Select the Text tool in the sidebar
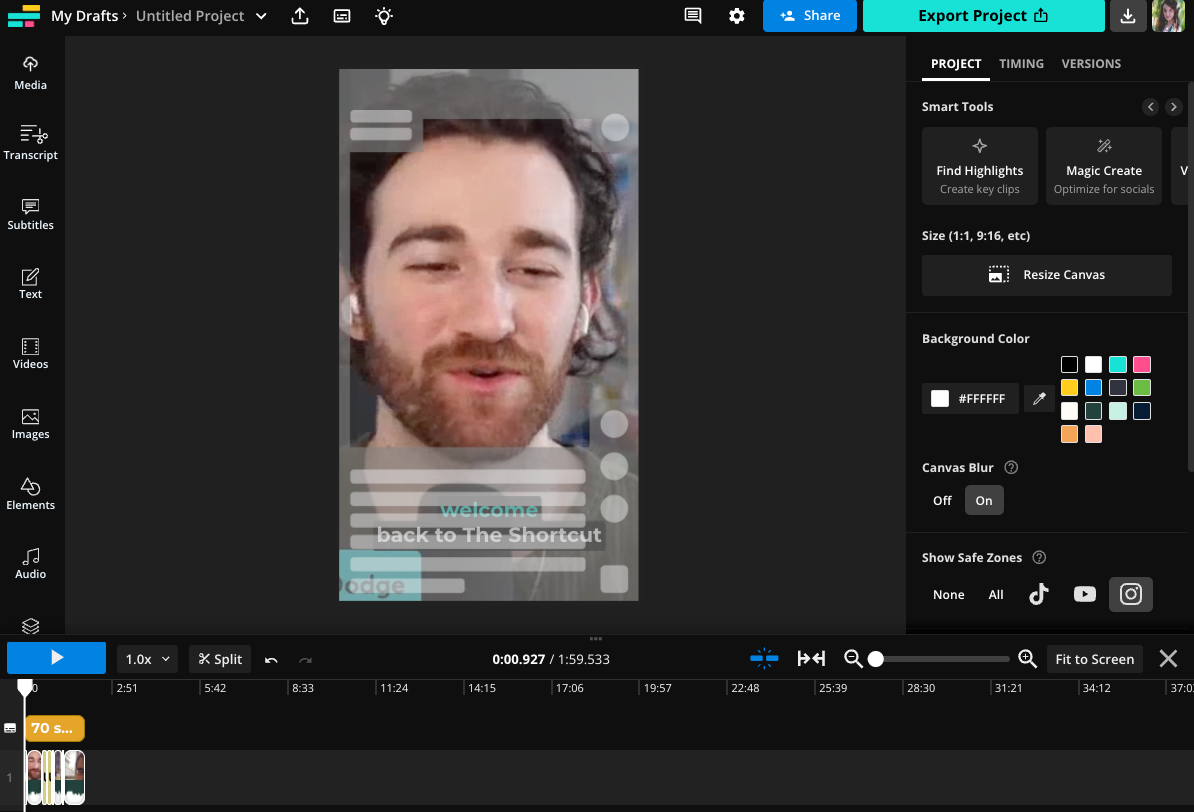This screenshot has width=1194, height=812. [30, 282]
